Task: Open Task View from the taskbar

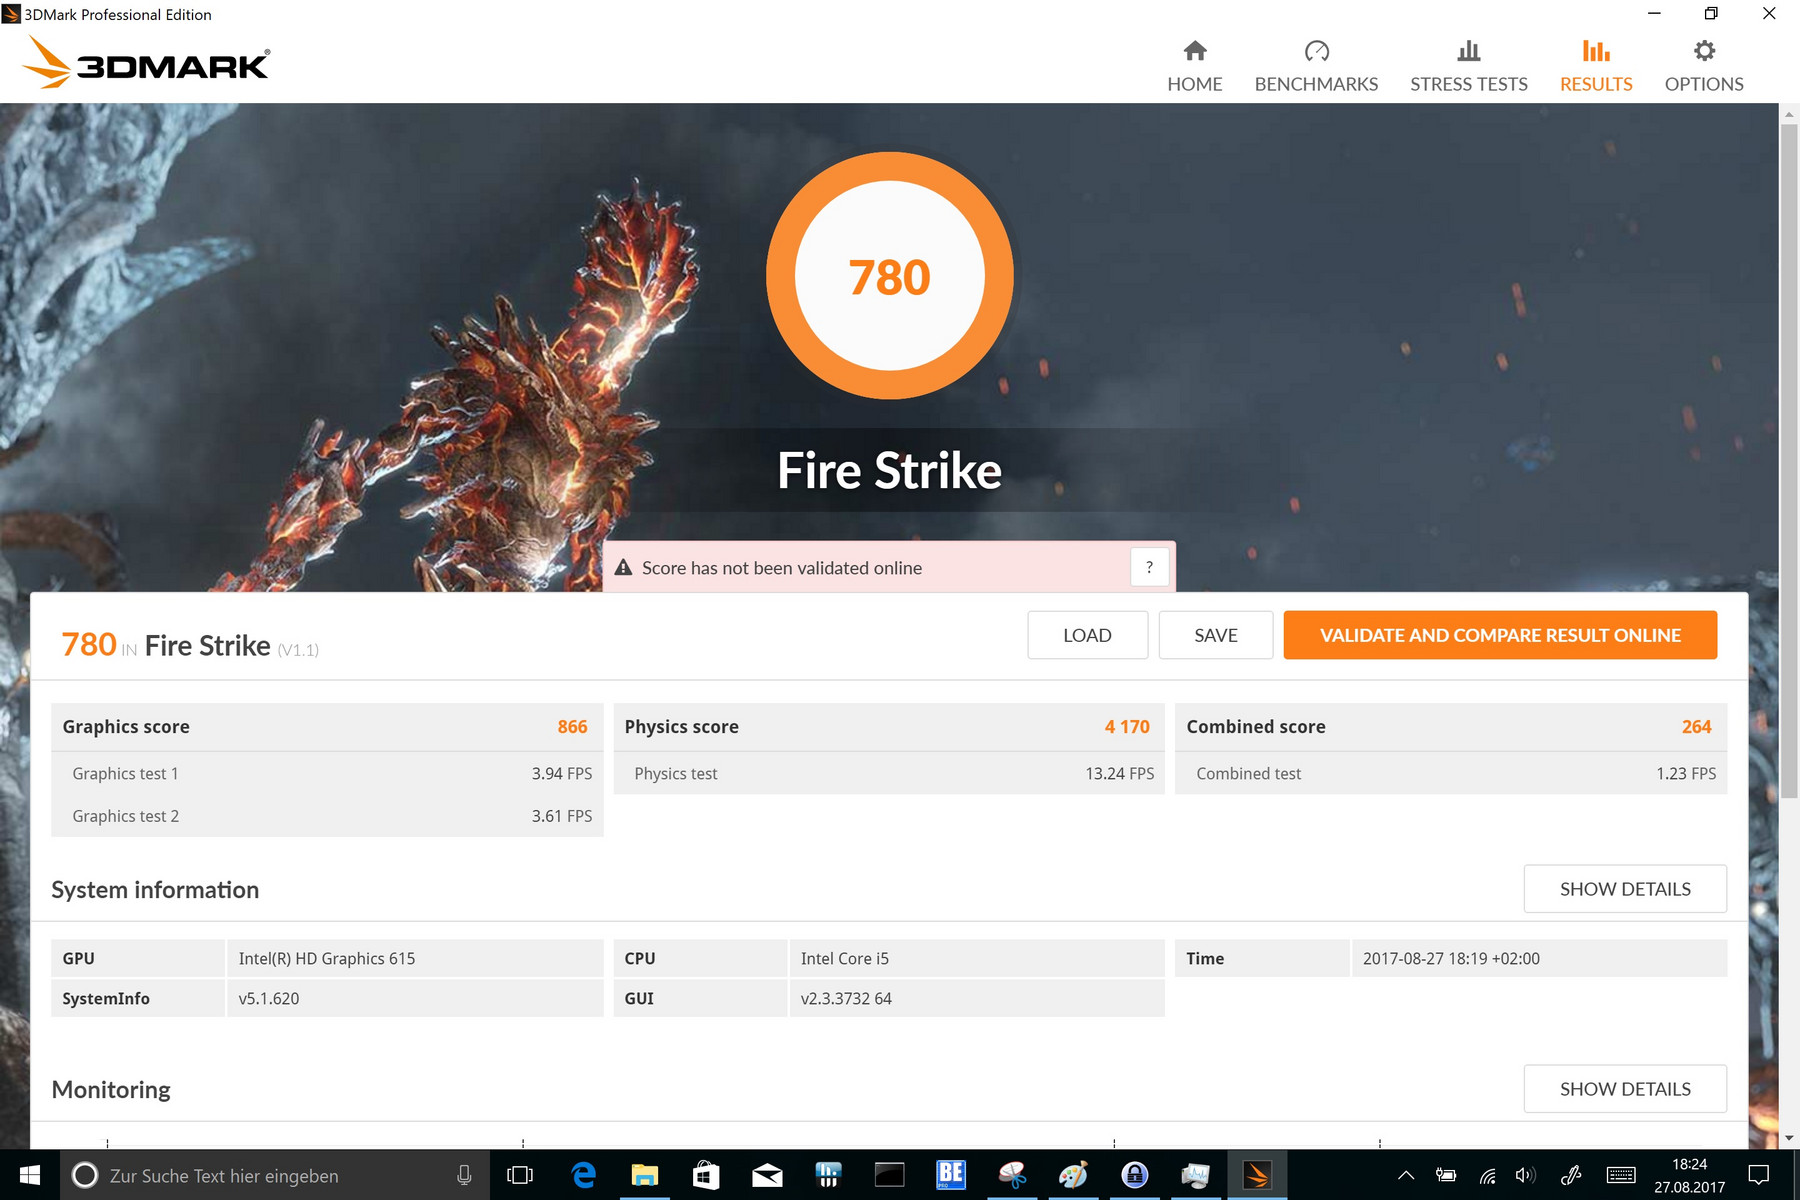Action: pyautogui.click(x=520, y=1175)
